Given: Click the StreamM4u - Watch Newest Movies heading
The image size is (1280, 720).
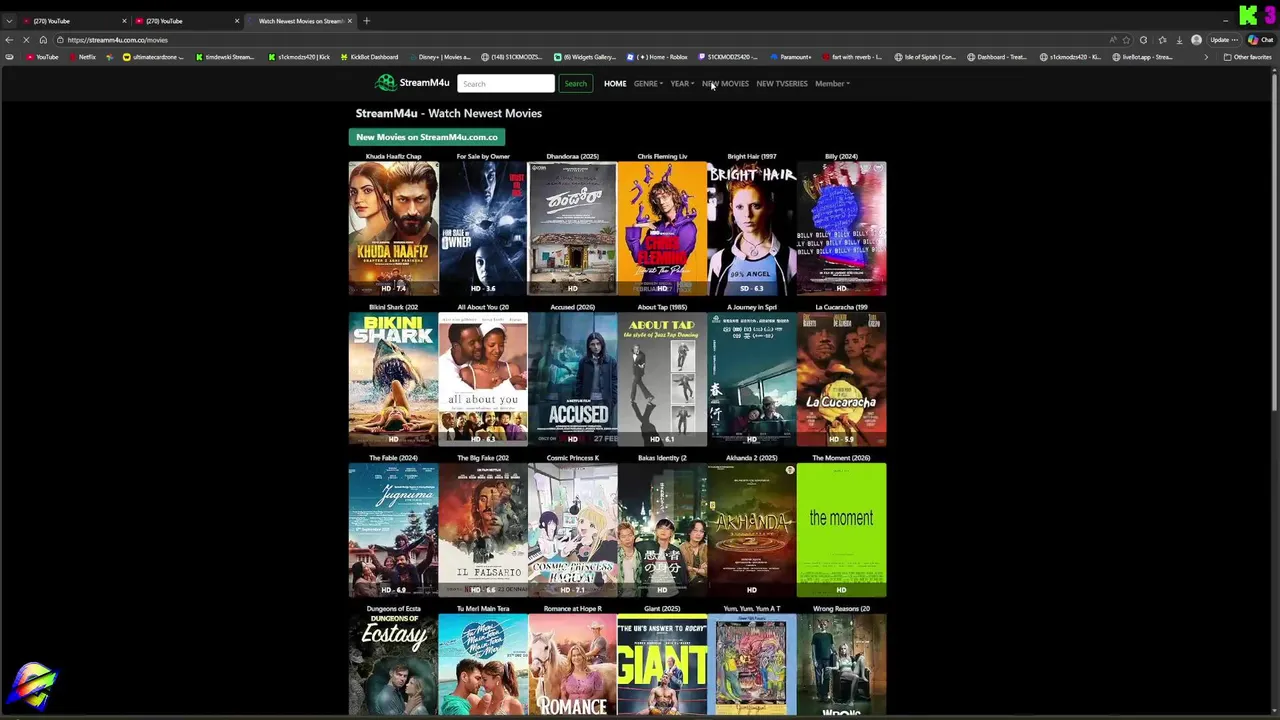Looking at the screenshot, I should (449, 113).
